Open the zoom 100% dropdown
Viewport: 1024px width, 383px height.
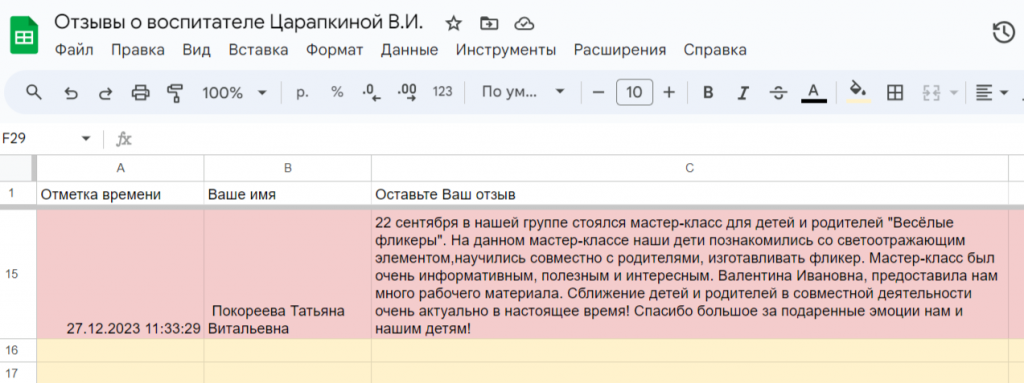click(234, 93)
